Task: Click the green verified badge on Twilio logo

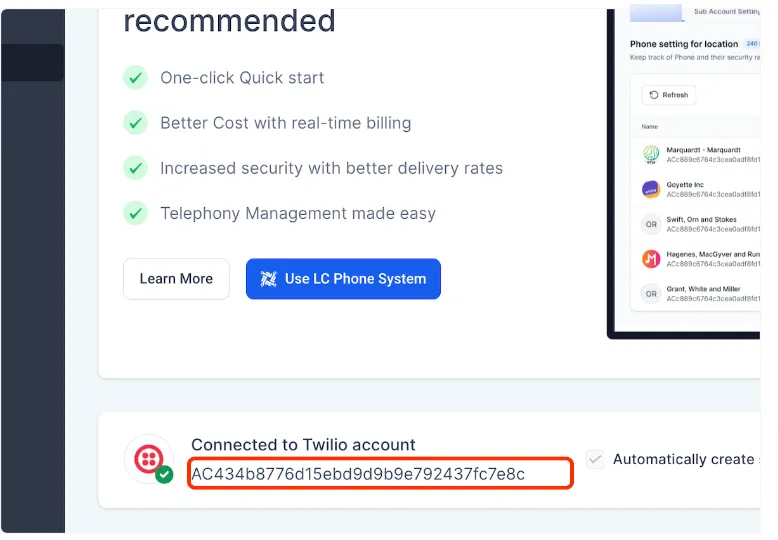Action: (164, 475)
